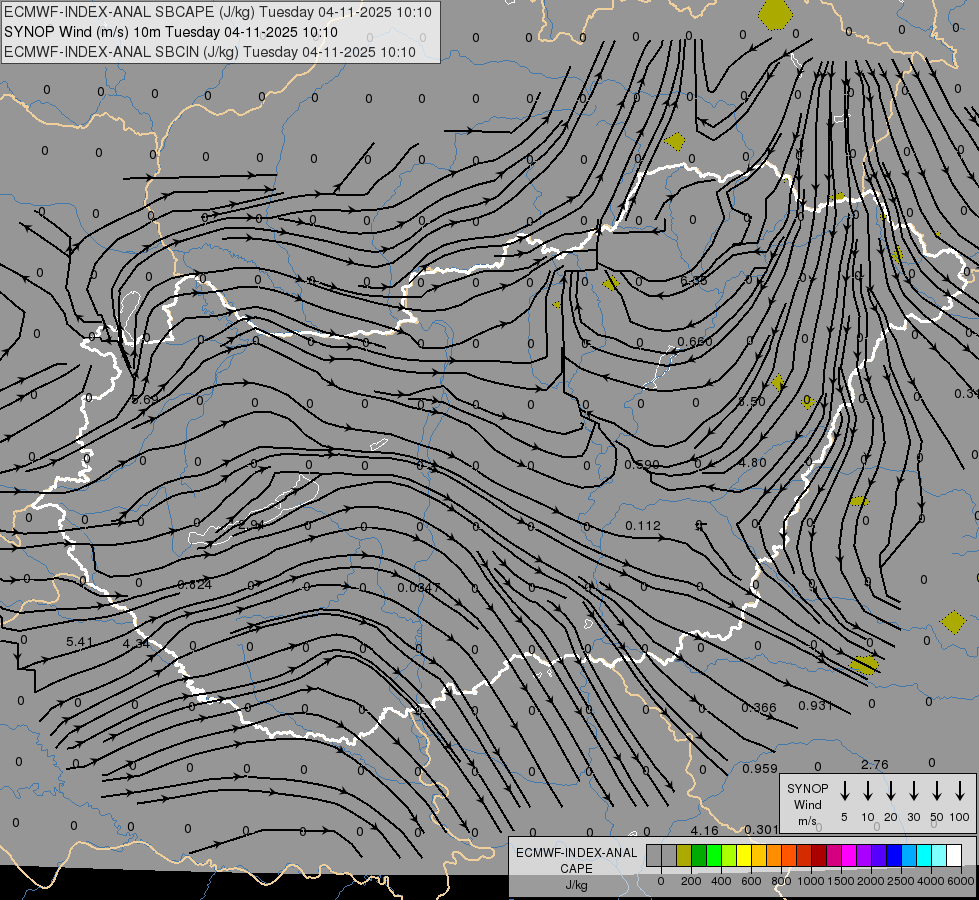Select the dark green CAPE legend swatch
Viewport: 979px width, 900px height.
(699, 855)
